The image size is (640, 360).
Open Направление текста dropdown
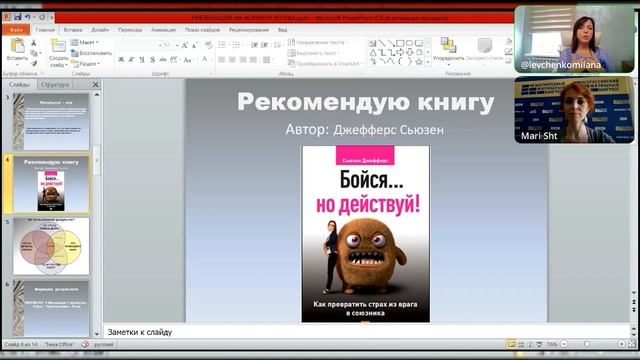coord(318,42)
